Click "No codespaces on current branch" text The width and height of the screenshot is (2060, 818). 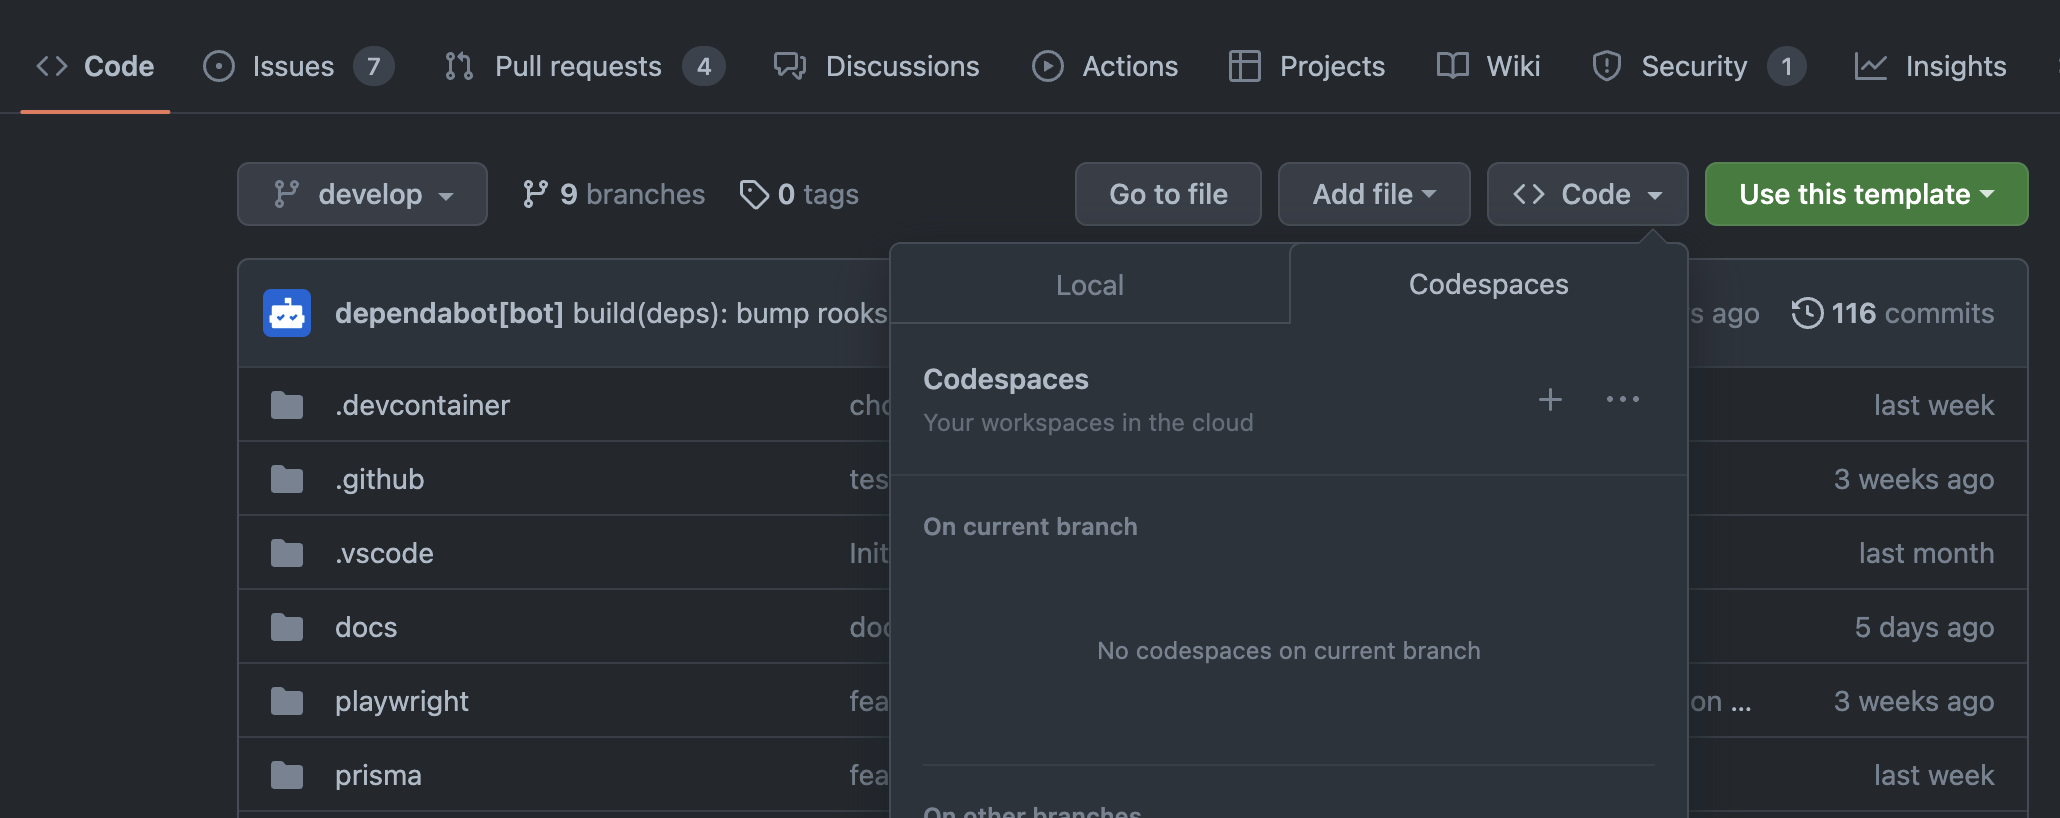pos(1288,650)
